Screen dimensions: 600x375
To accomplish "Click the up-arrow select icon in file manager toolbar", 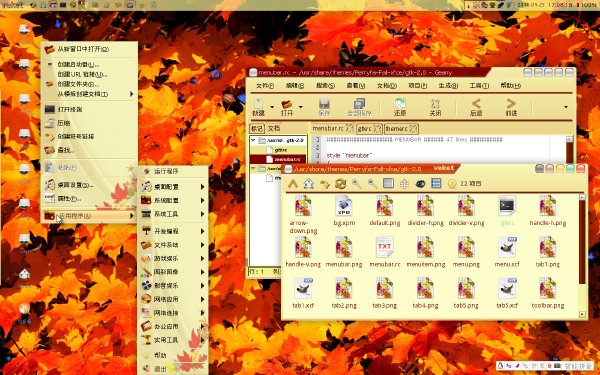I will point(404,184).
